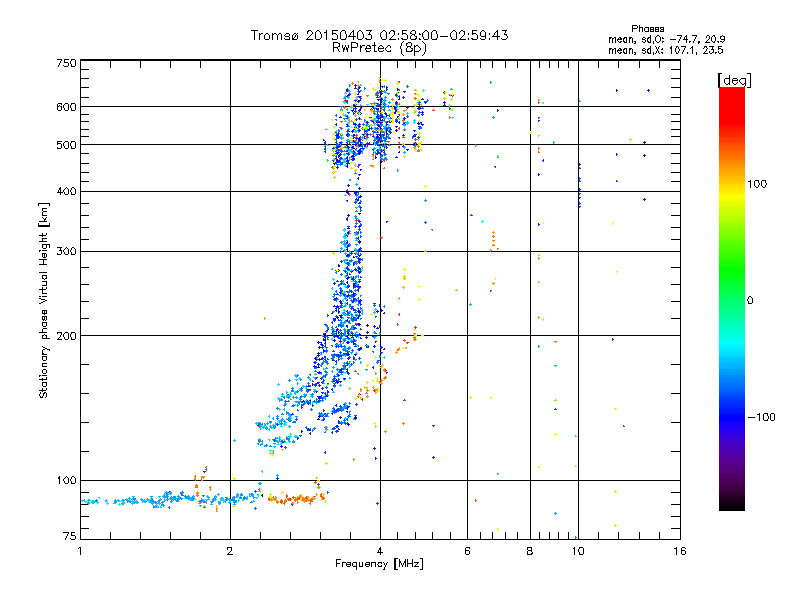Click the y-axis tick label '500'

pyautogui.click(x=66, y=145)
